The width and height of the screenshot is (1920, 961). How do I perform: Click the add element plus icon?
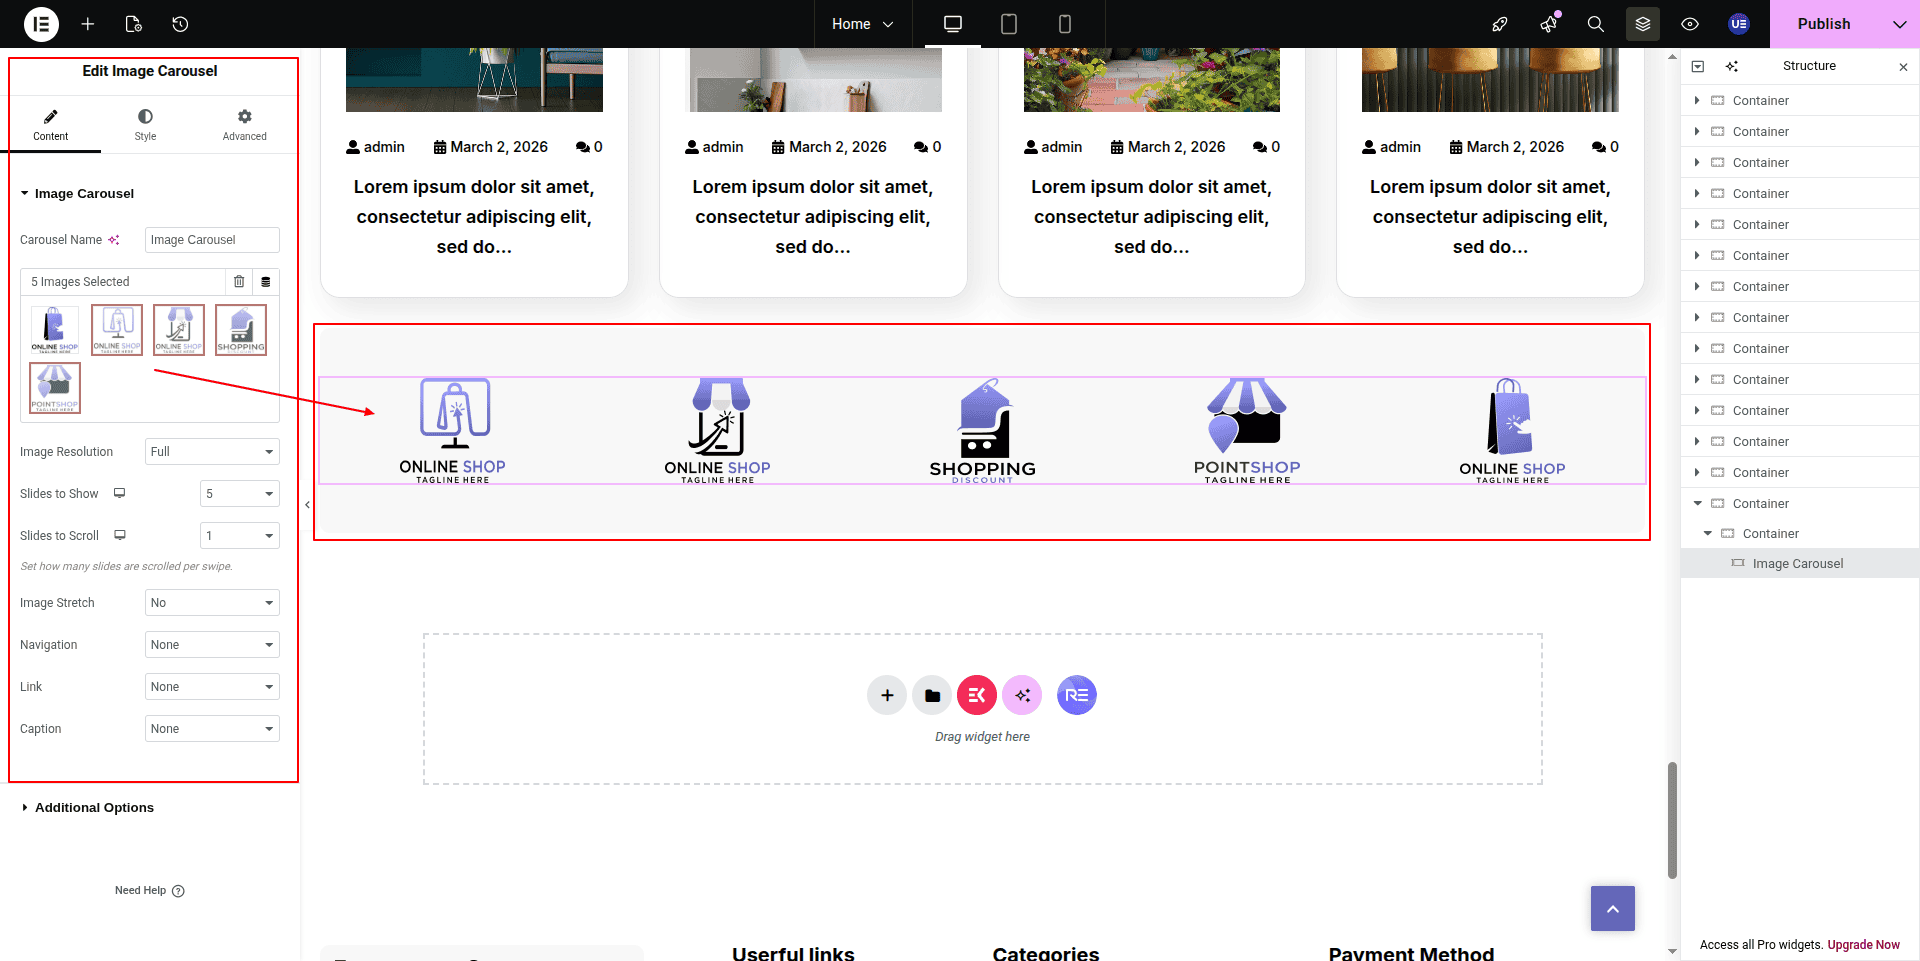pos(88,24)
